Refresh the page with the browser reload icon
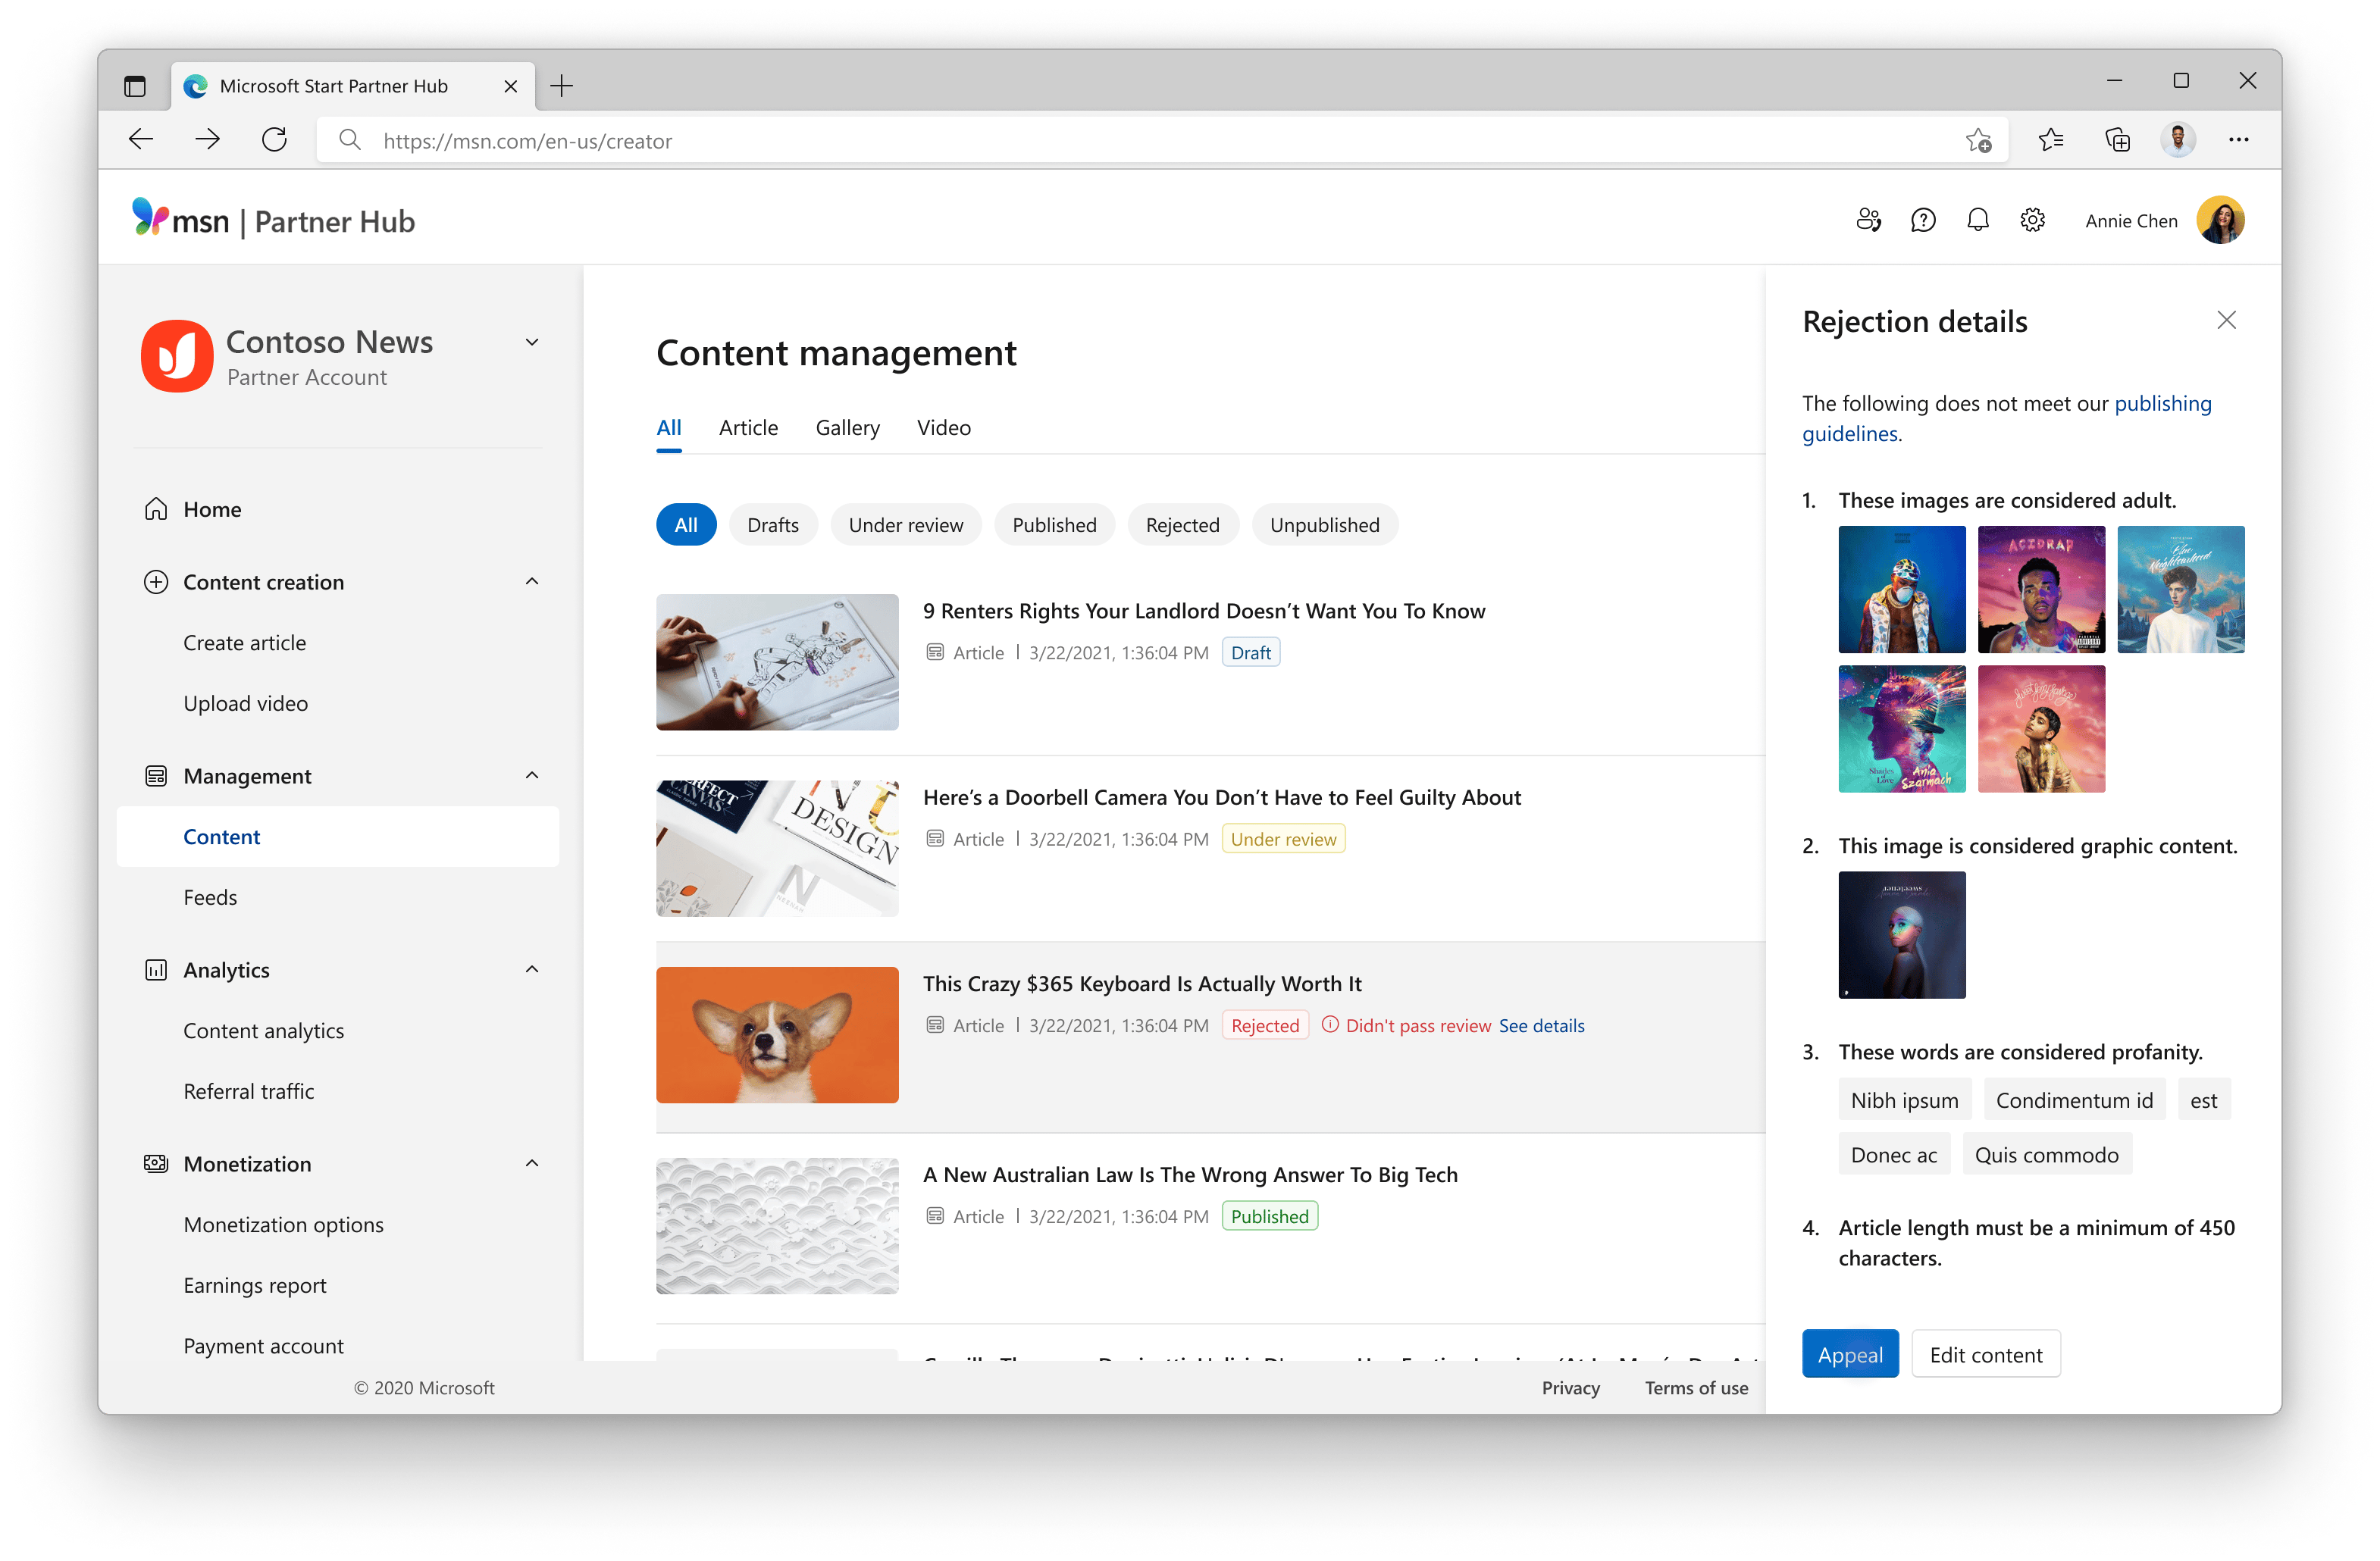The height and width of the screenshot is (1561, 2380). pos(274,140)
